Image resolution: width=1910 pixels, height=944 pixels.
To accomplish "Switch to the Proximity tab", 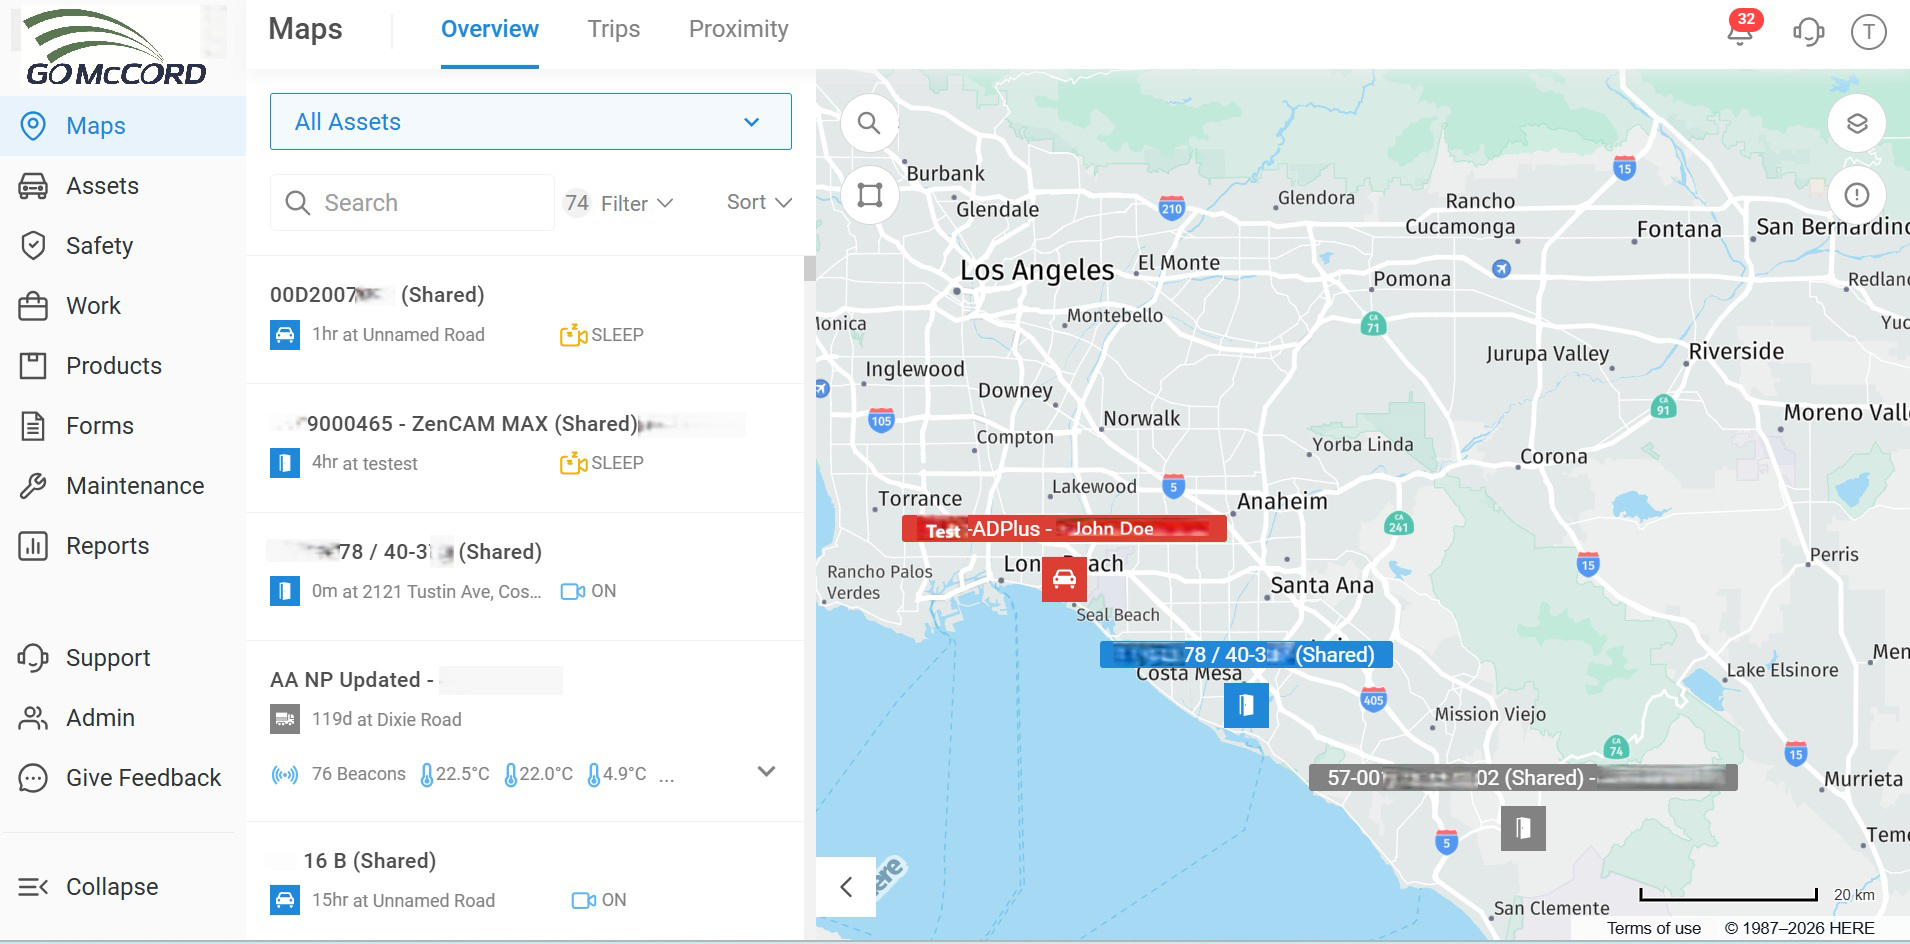I will tap(738, 30).
